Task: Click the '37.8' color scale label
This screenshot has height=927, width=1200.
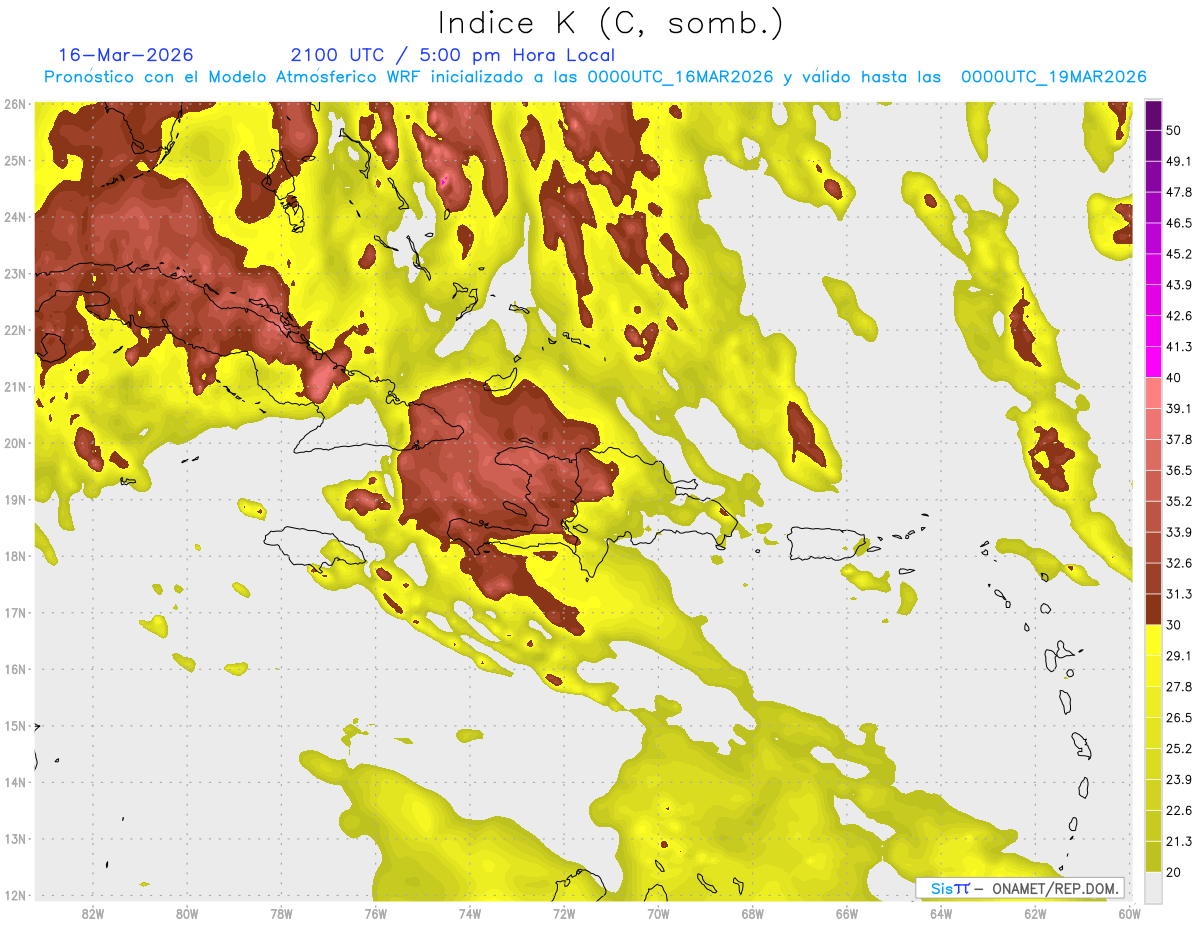Action: click(x=1179, y=440)
